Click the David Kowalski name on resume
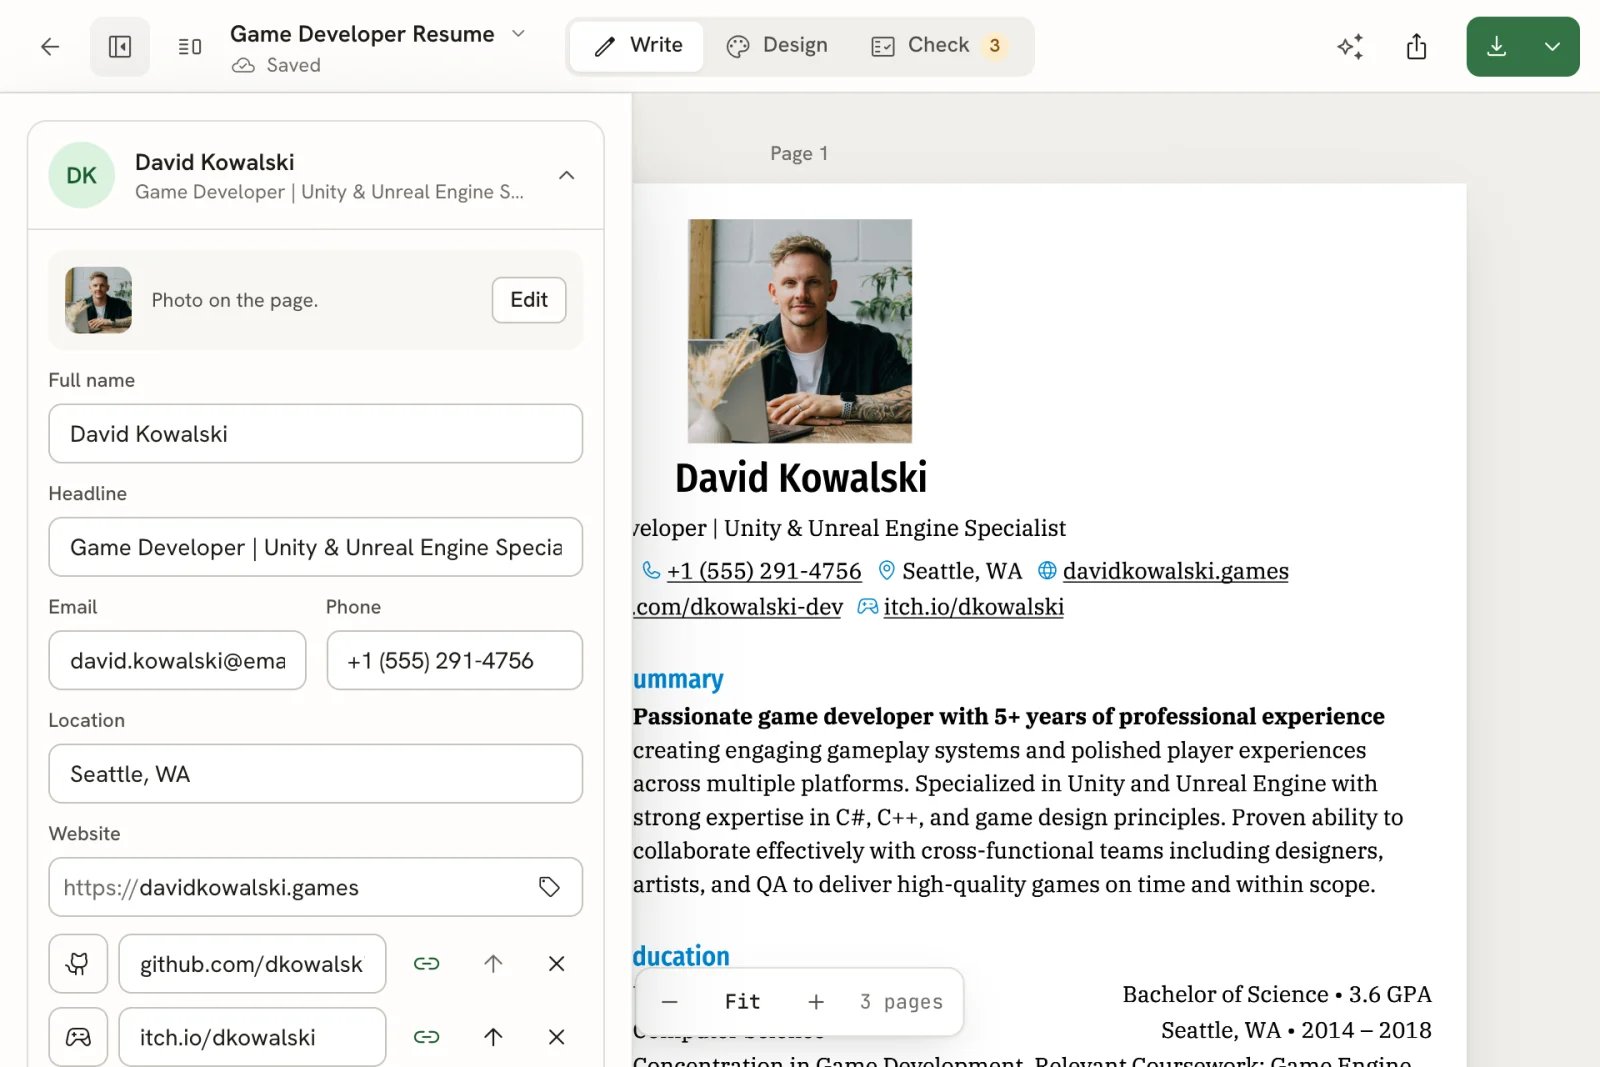 pyautogui.click(x=801, y=478)
